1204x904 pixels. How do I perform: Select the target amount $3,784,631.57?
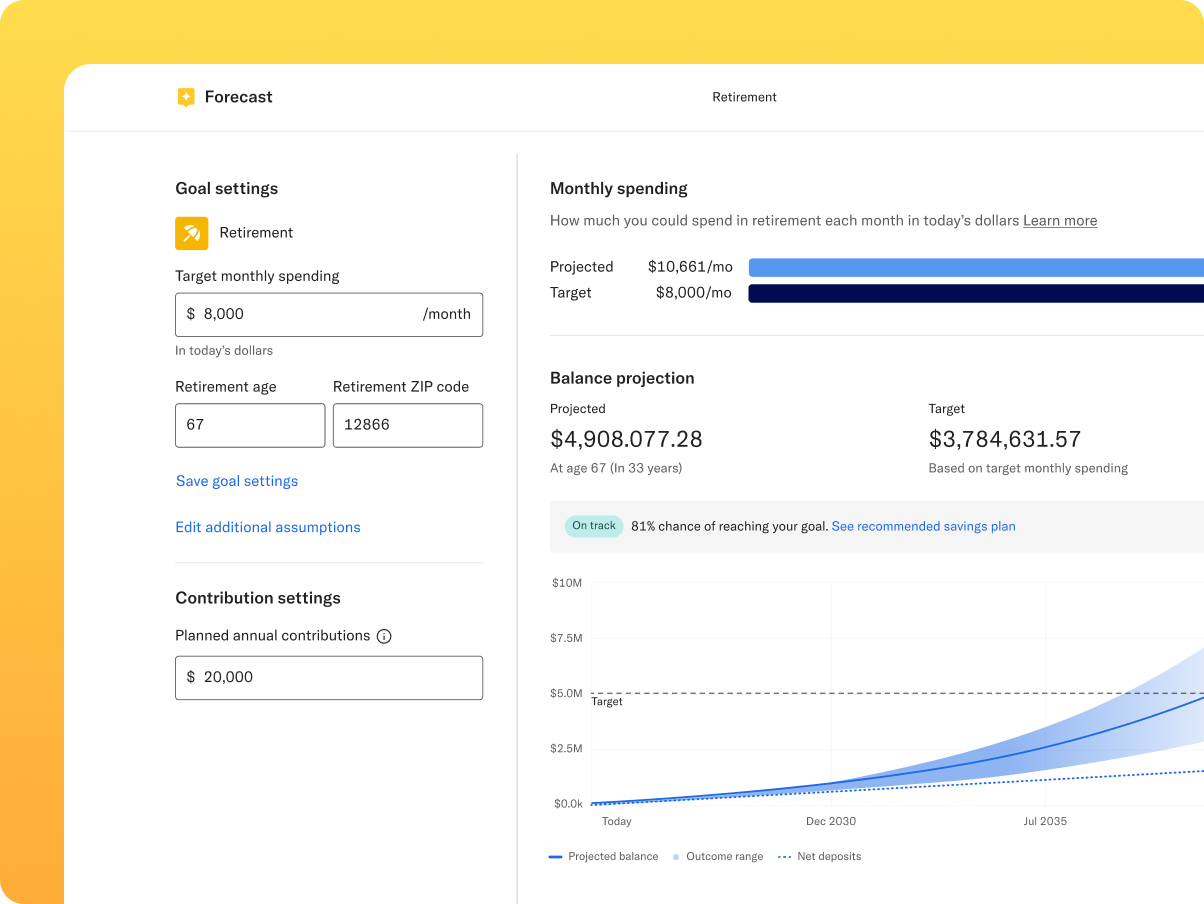[x=1005, y=439]
